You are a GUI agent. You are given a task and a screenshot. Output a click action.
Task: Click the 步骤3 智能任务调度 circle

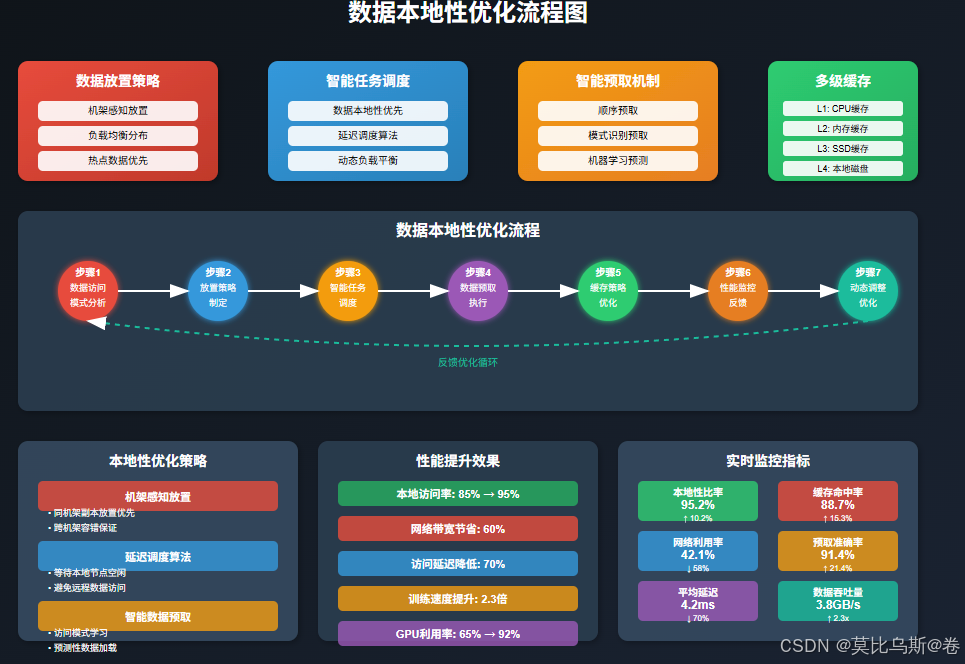348,290
